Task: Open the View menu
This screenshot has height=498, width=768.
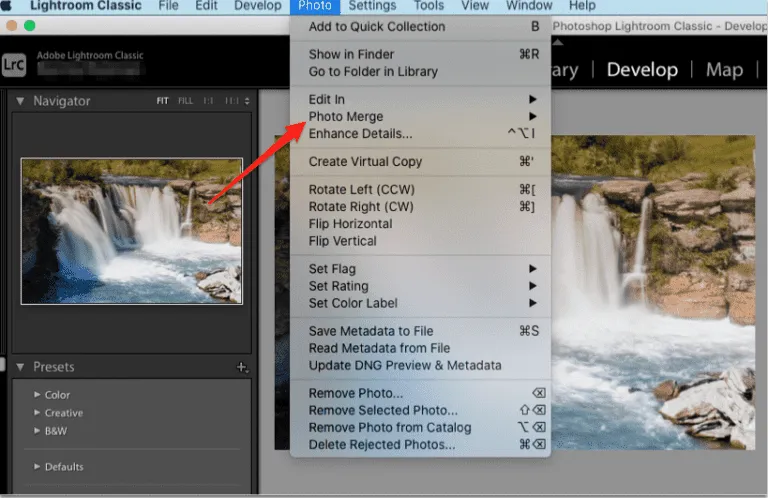Action: tap(475, 6)
